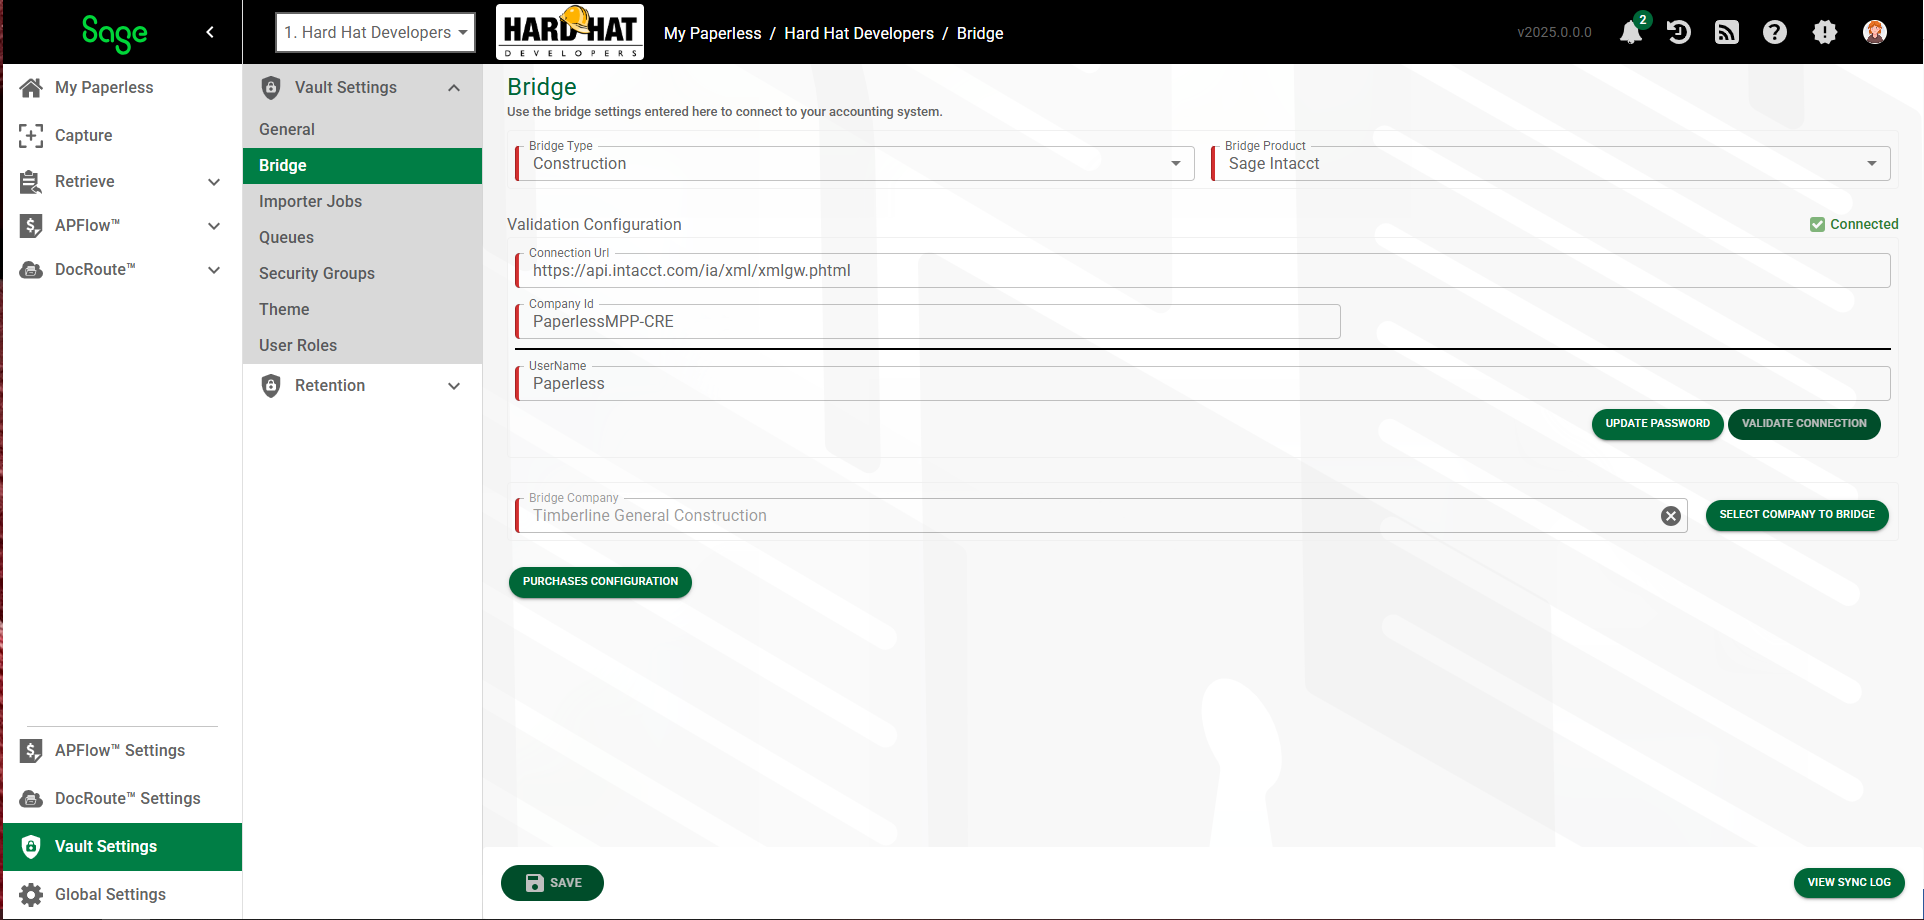This screenshot has height=920, width=1924.
Task: Open the user profile avatar
Action: pos(1875,32)
